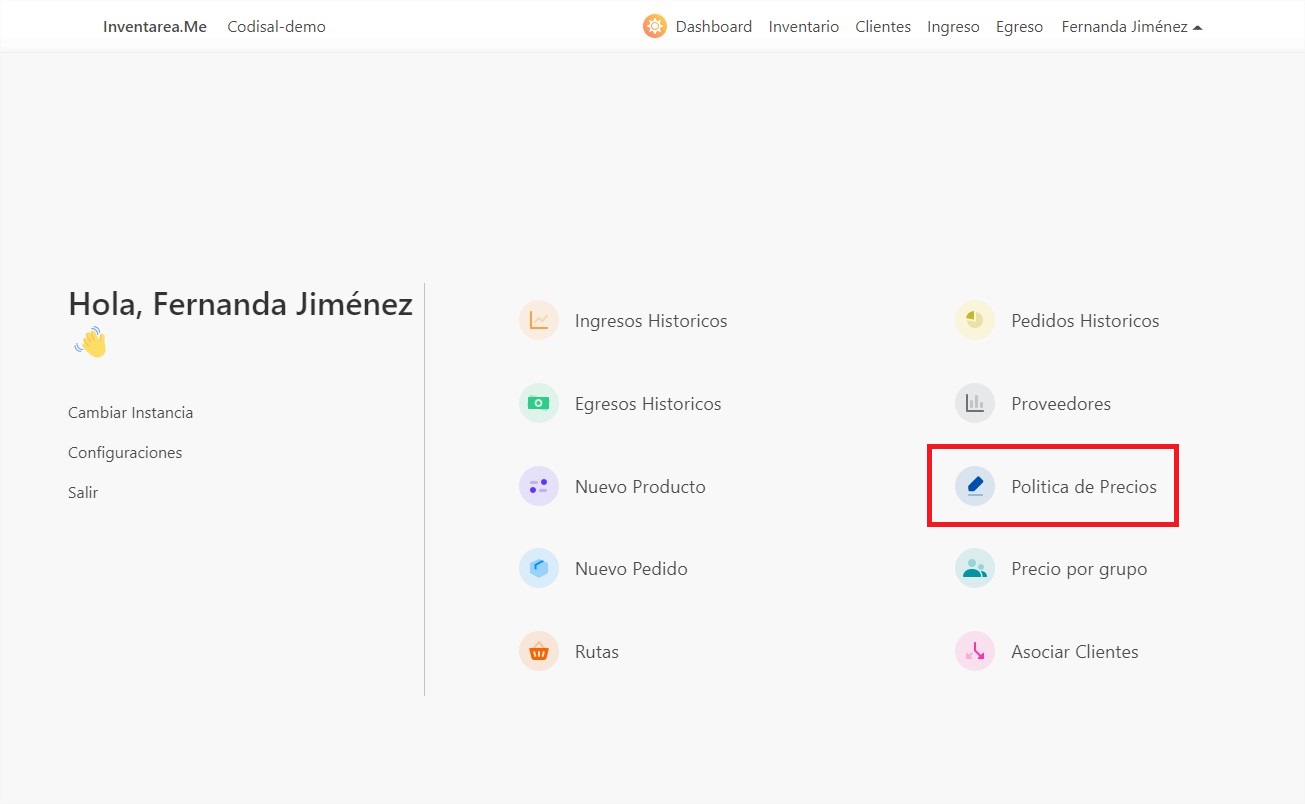The height and width of the screenshot is (804, 1305).
Task: Click Salir to log out
Action: [x=83, y=492]
